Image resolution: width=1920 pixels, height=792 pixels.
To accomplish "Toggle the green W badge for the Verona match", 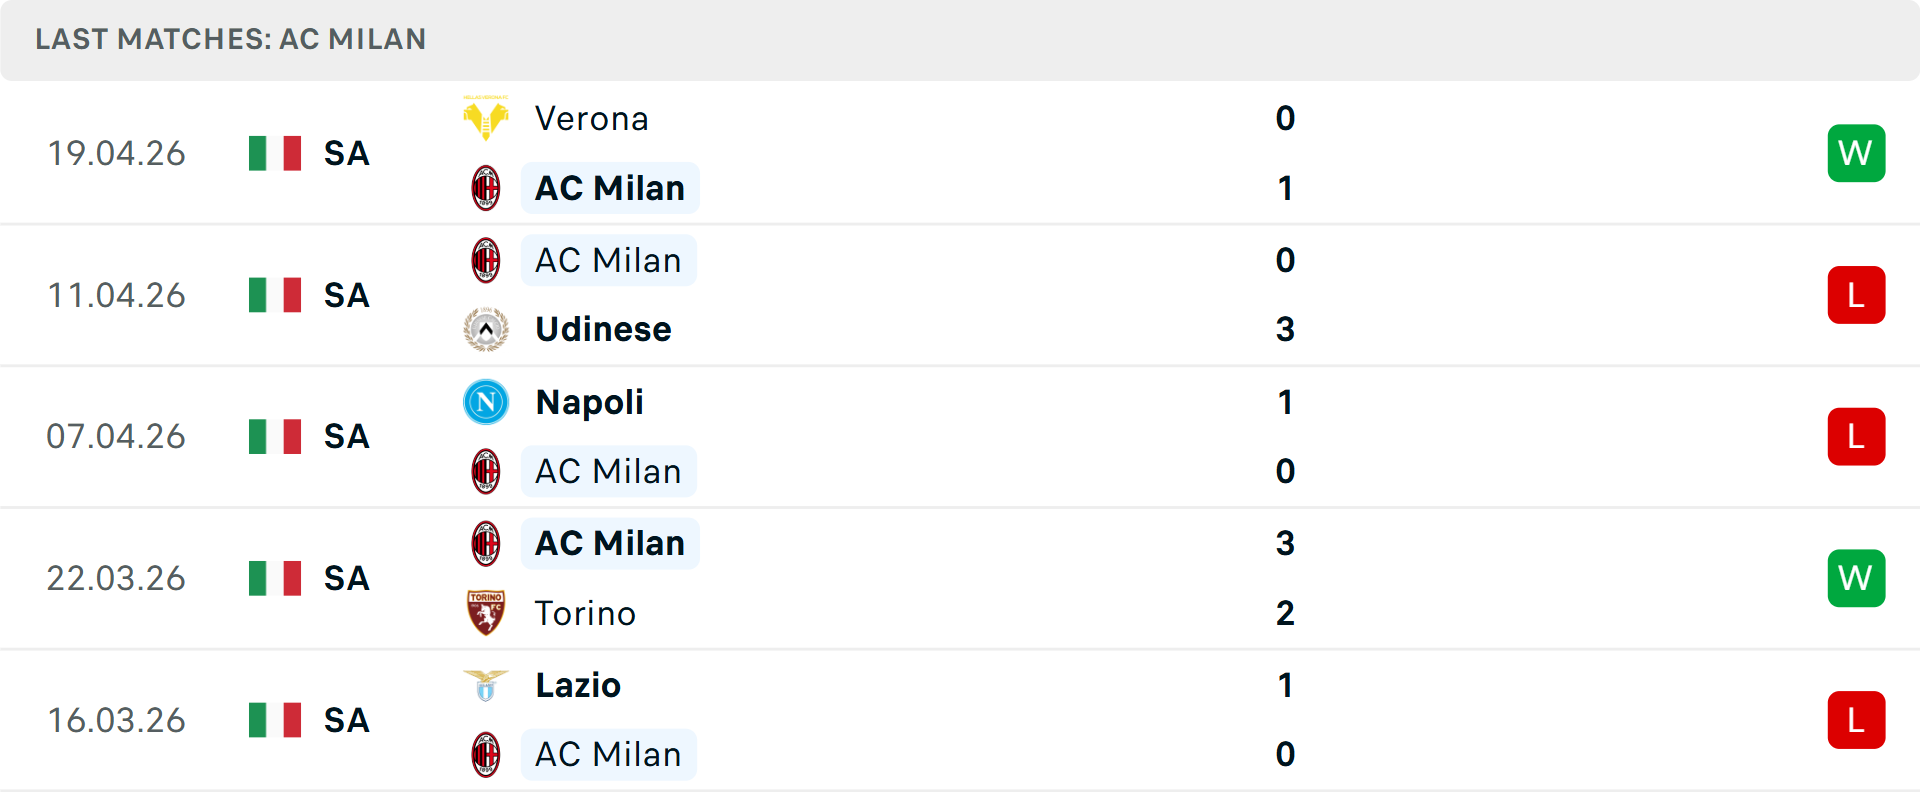I will tap(1856, 153).
